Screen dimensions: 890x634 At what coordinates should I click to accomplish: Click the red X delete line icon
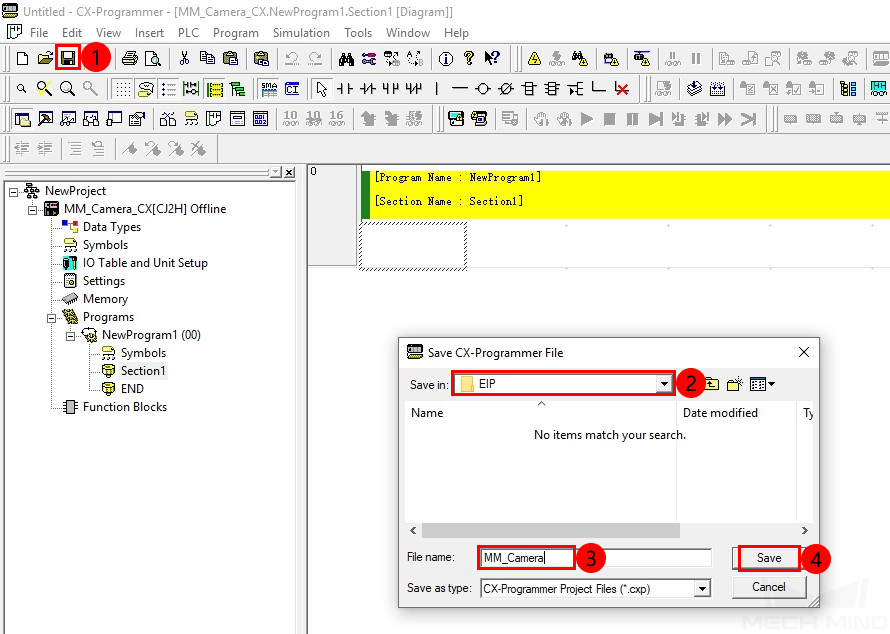coord(622,89)
